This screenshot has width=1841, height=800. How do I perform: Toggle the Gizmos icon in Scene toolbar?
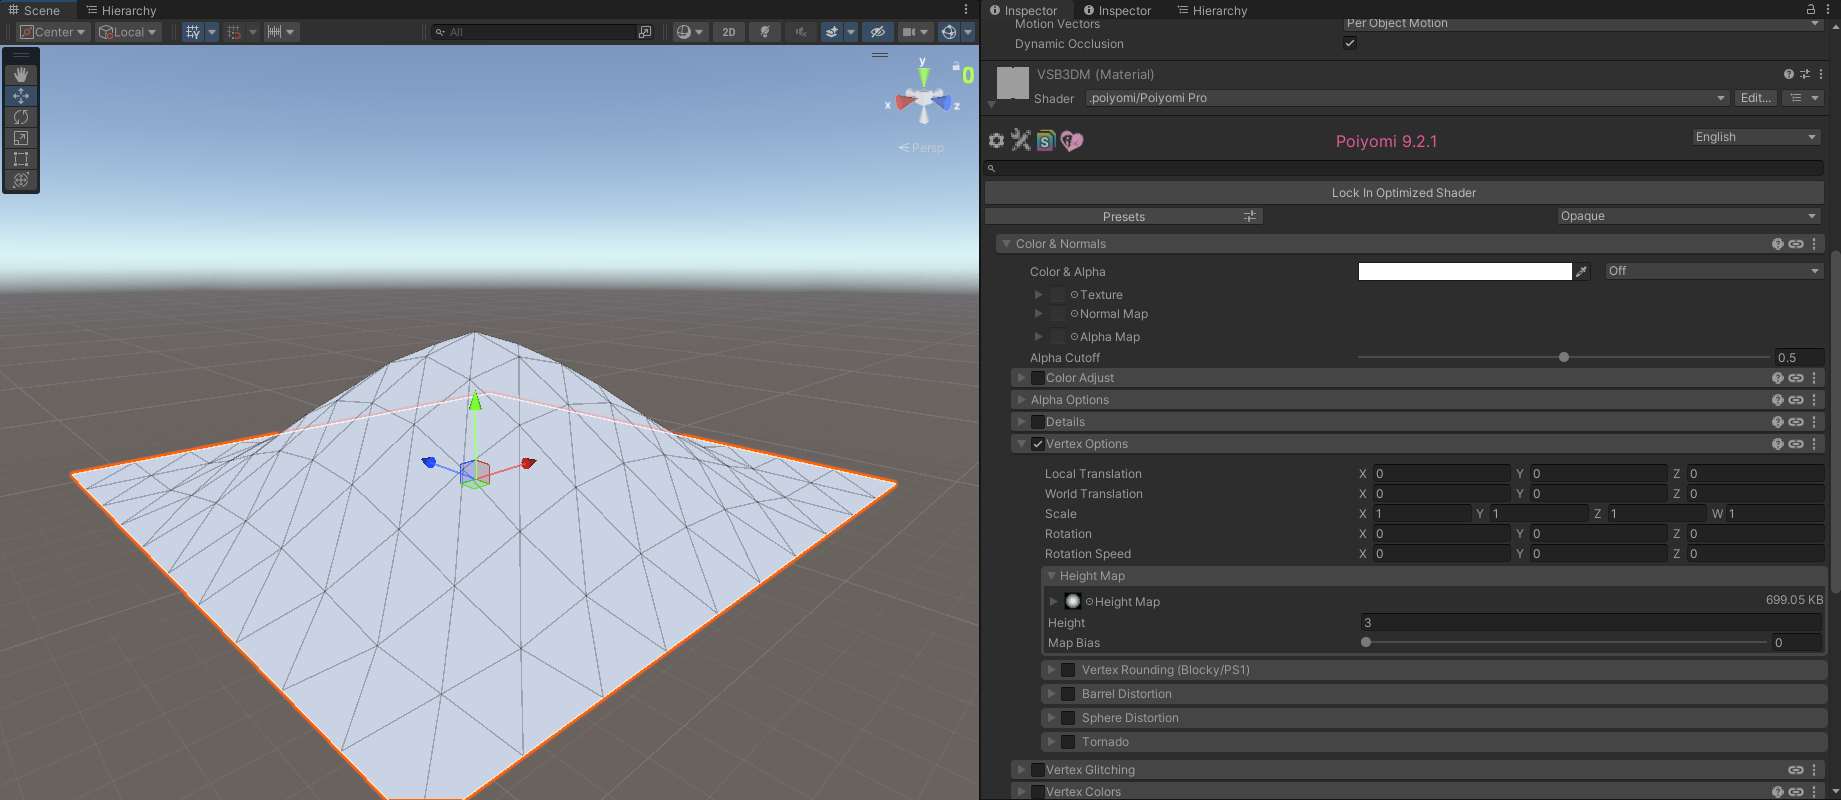(949, 32)
